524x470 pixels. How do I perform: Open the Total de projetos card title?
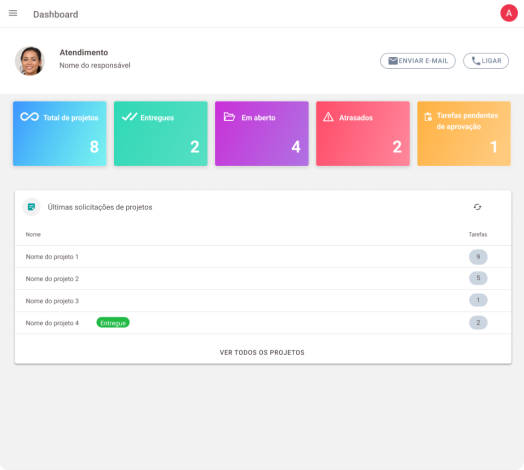71,118
